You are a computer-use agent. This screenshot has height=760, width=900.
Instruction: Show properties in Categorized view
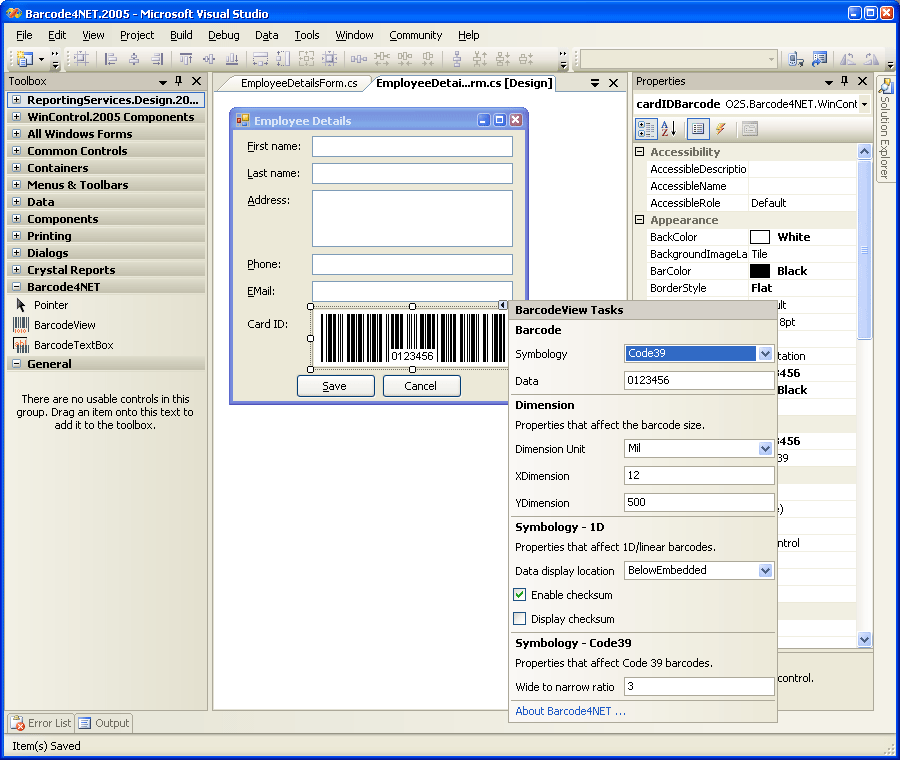click(x=646, y=129)
